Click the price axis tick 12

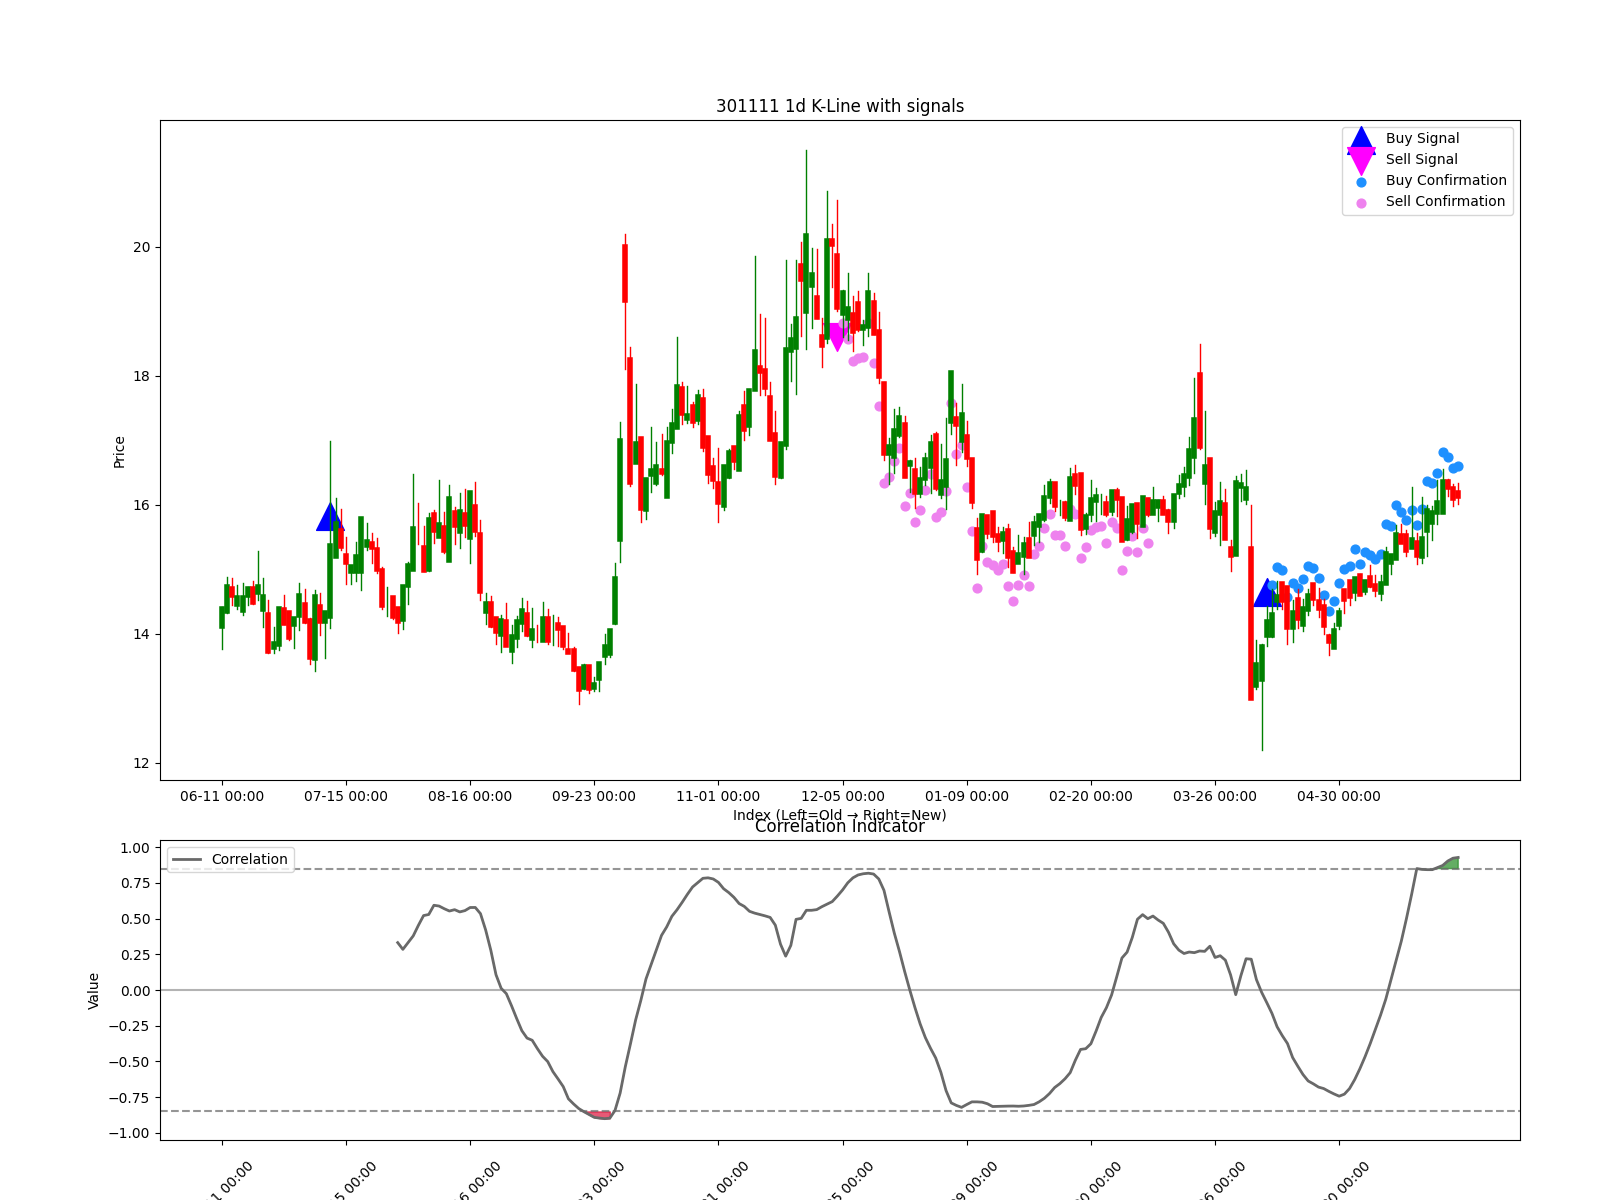pyautogui.click(x=141, y=763)
